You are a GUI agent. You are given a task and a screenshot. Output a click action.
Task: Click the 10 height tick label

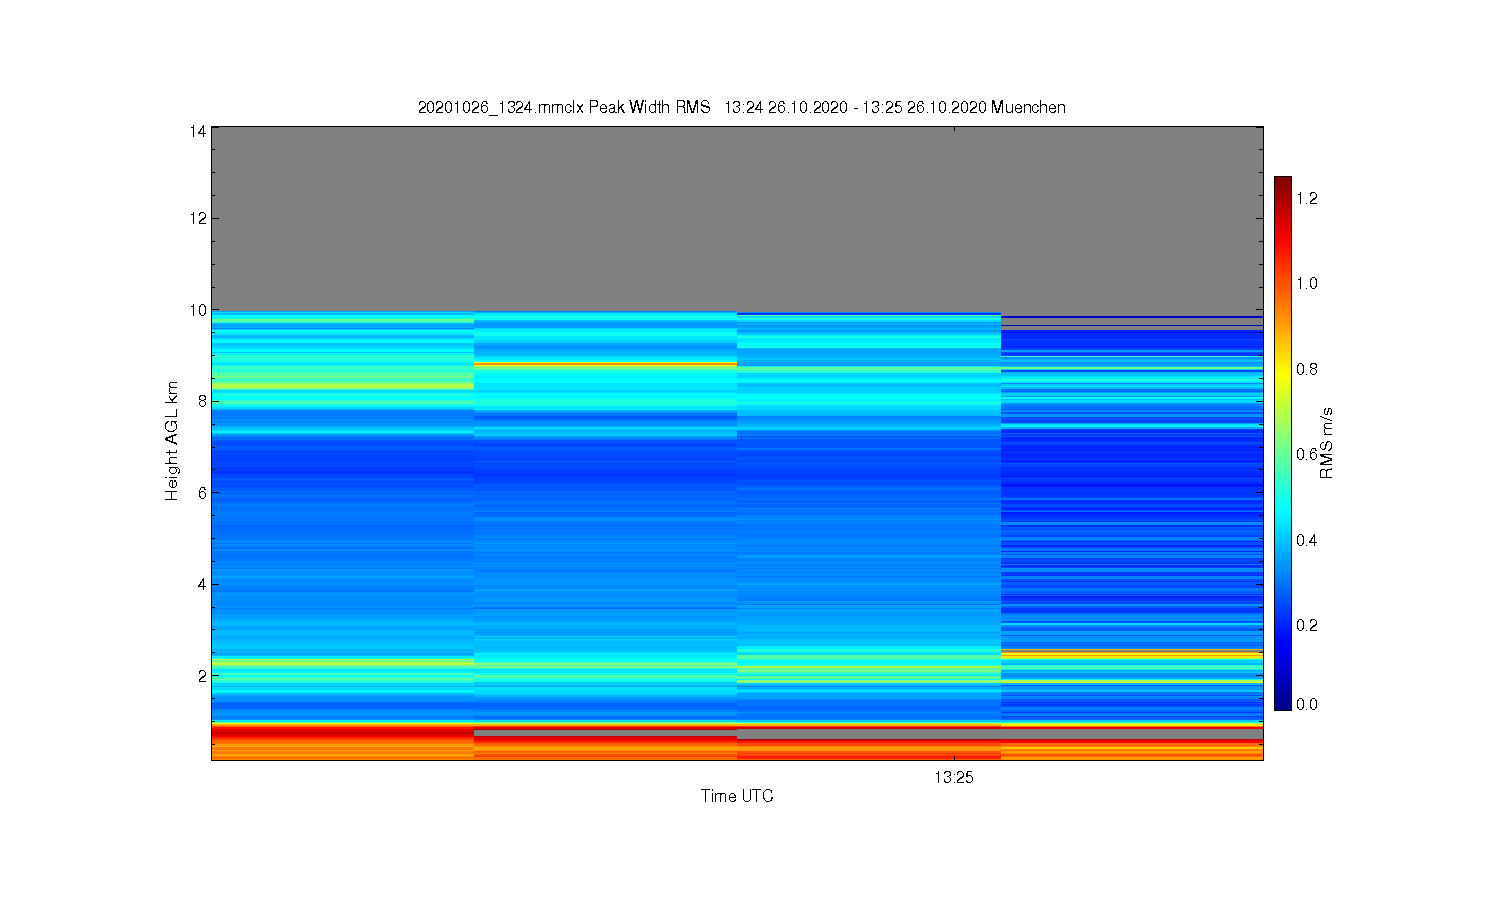pyautogui.click(x=198, y=310)
